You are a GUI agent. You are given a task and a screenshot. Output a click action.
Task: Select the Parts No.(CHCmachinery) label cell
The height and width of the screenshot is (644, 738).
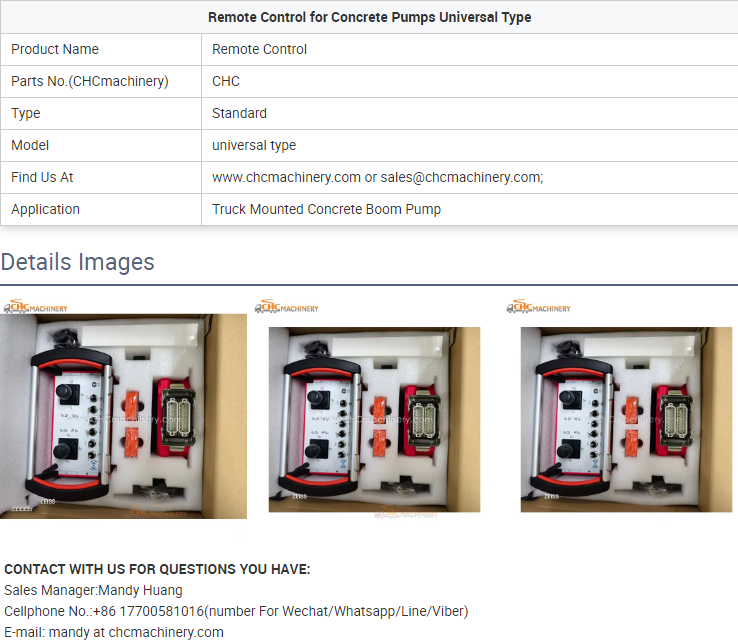101,81
